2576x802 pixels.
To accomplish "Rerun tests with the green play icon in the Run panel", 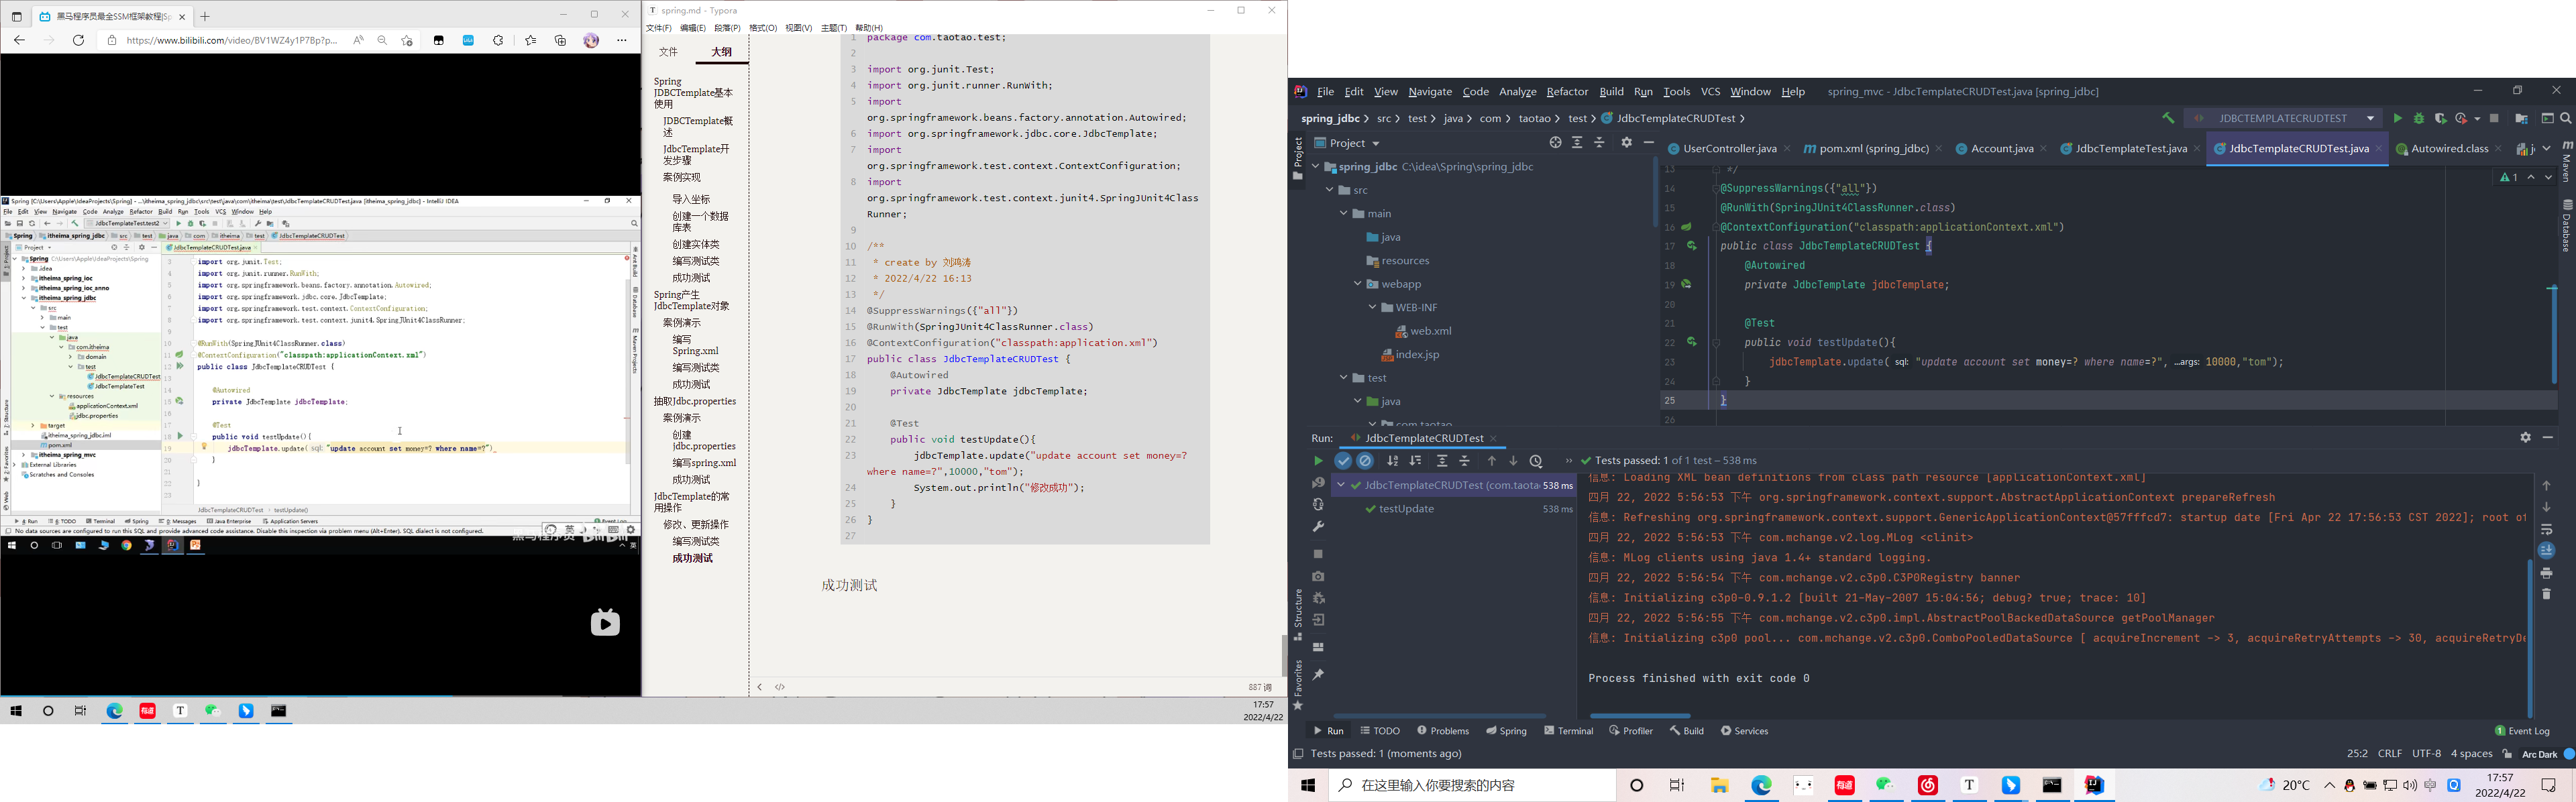I will click(1318, 461).
